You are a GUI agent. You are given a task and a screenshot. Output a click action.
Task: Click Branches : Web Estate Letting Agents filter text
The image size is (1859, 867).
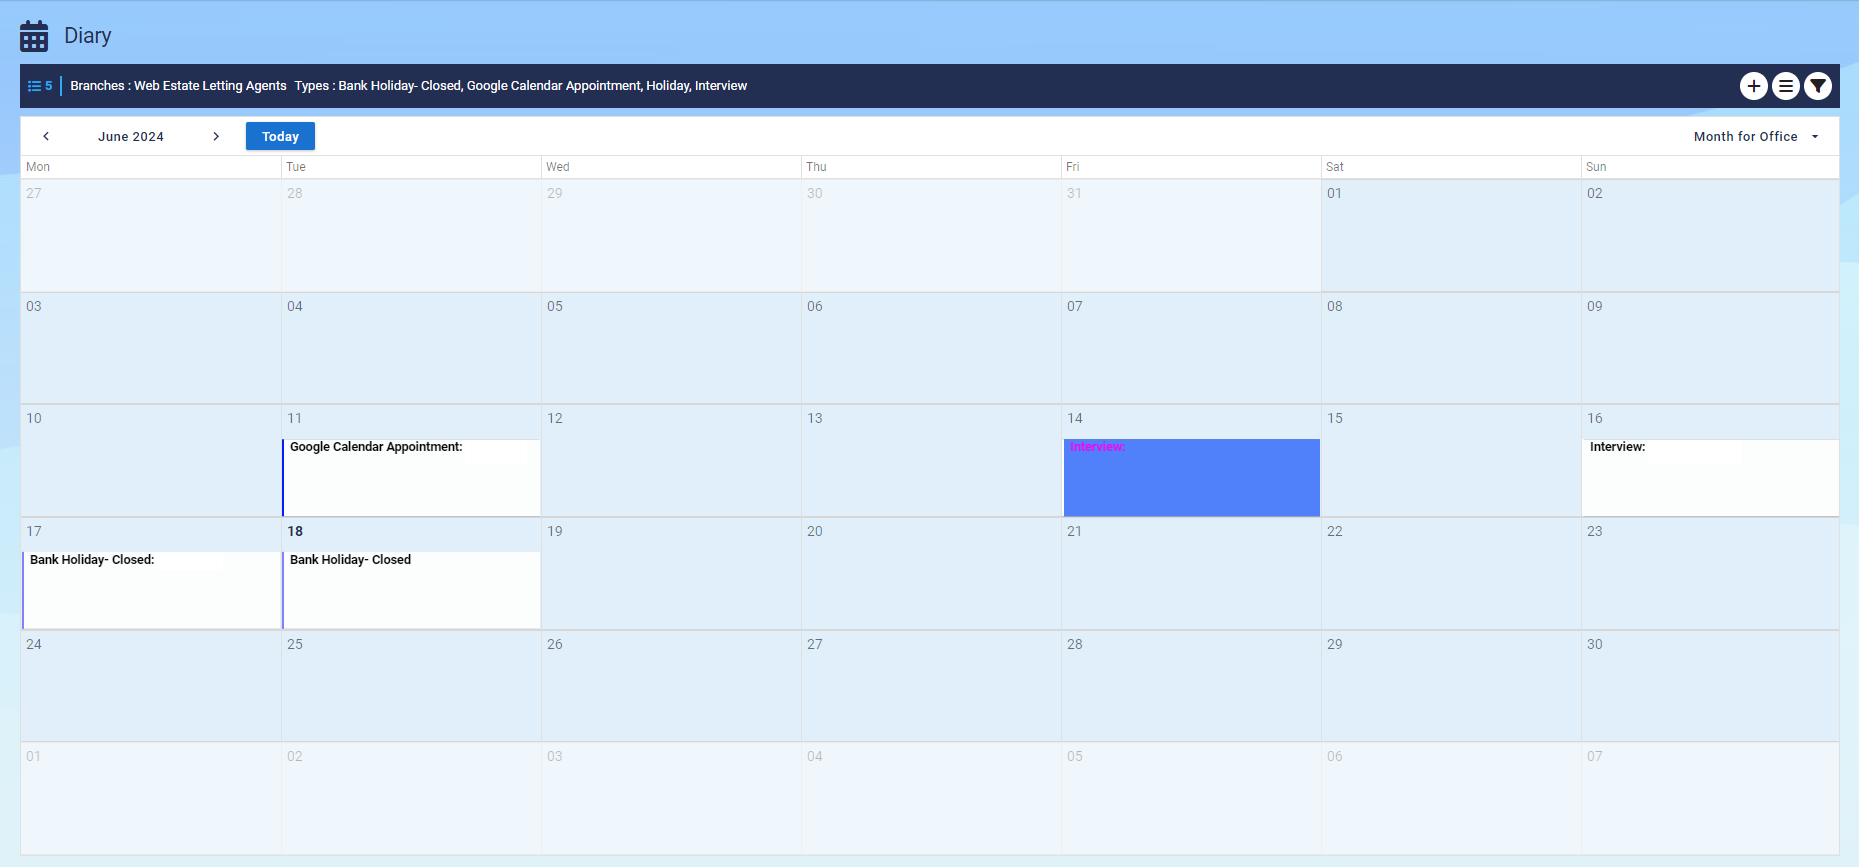(178, 86)
